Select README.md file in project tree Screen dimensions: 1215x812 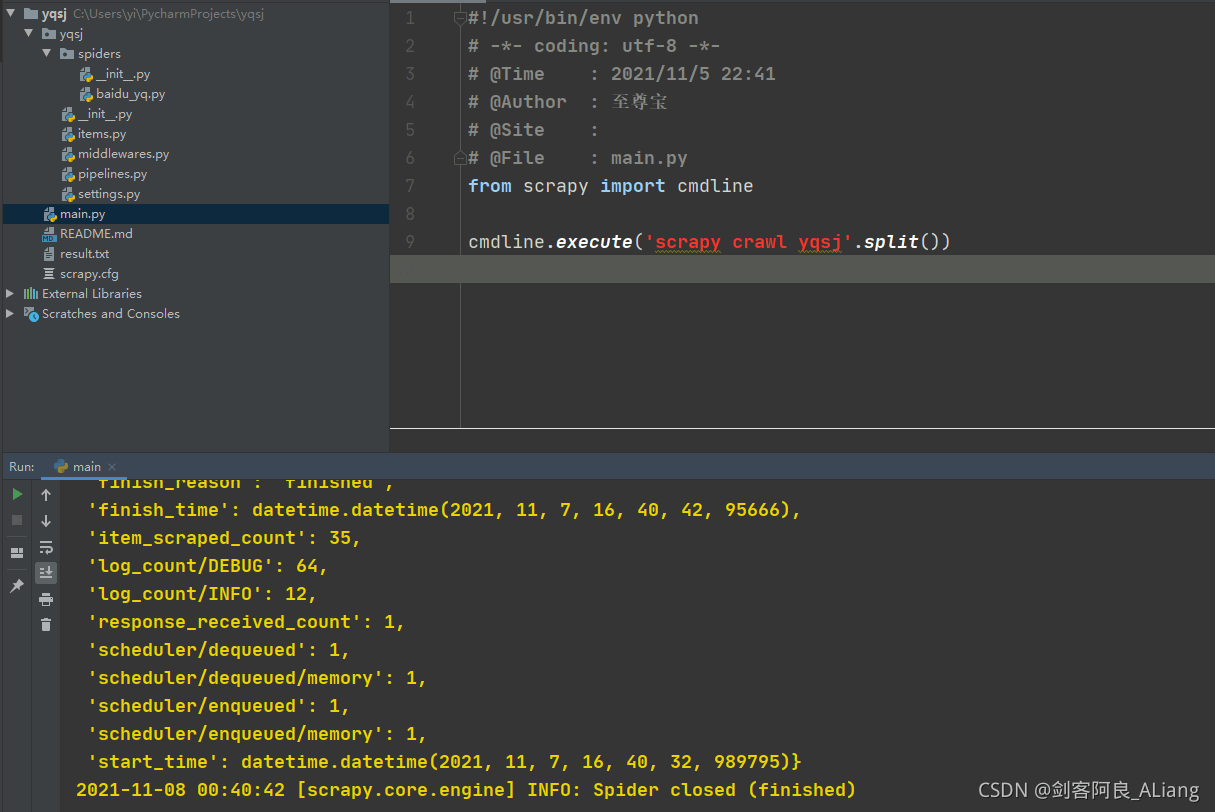(x=96, y=234)
